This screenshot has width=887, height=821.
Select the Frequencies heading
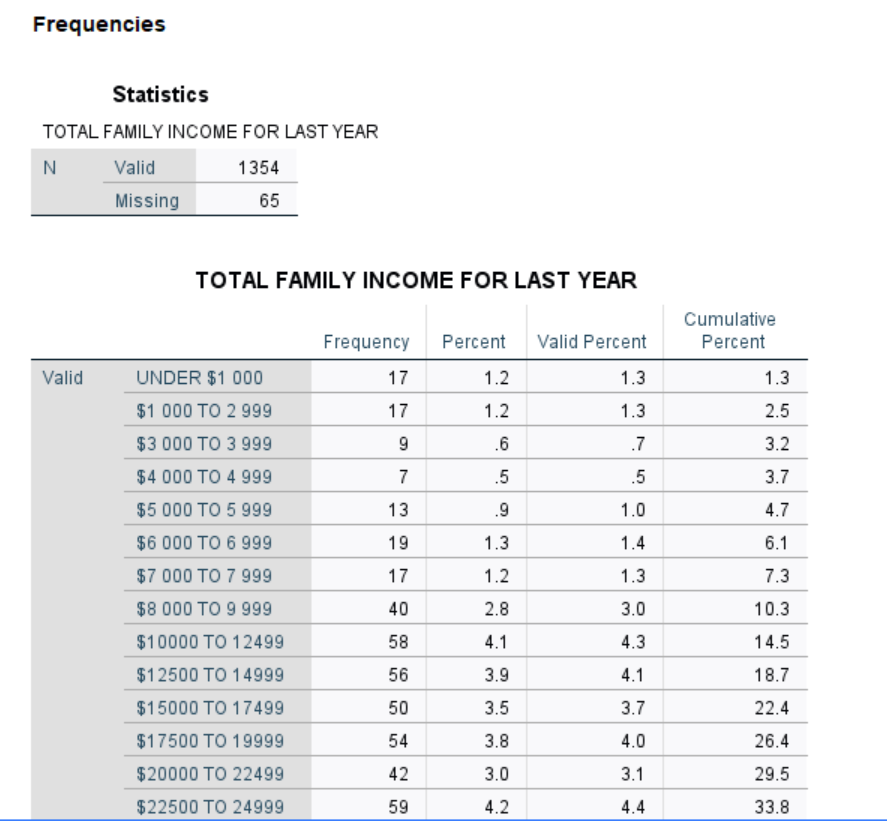tap(99, 24)
